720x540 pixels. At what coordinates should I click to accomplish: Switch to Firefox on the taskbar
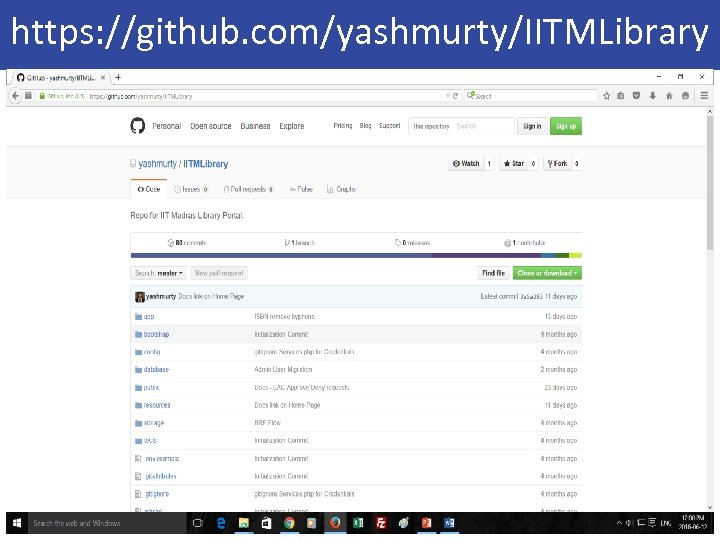tap(335, 523)
